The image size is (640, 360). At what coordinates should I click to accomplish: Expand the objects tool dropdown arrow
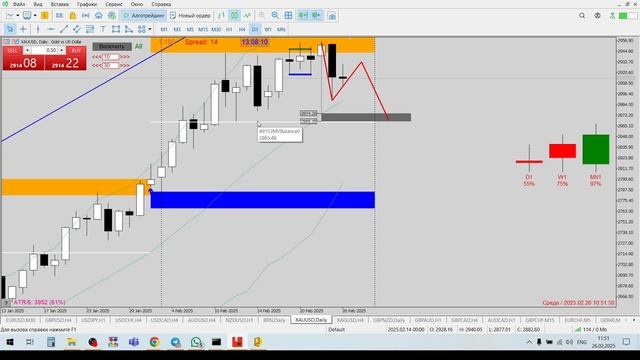[x=149, y=29]
